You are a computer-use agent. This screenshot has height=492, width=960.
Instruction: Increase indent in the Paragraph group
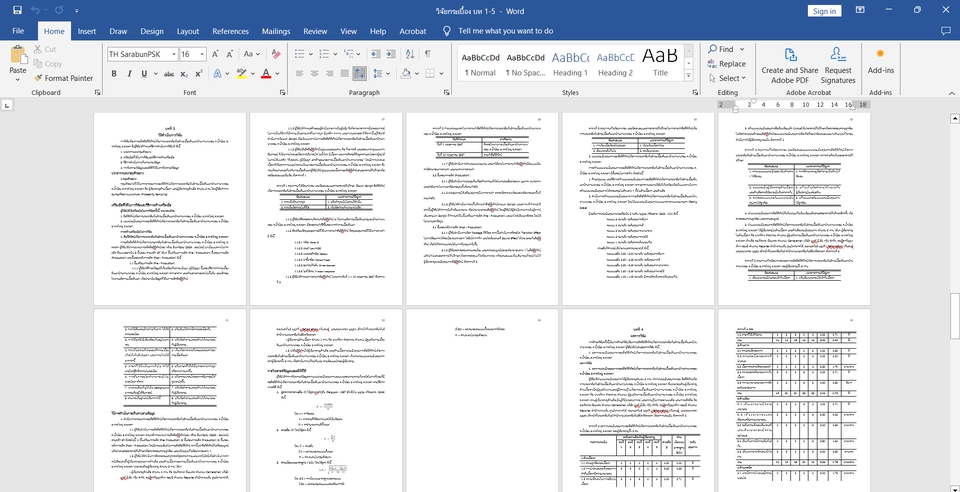click(391, 54)
